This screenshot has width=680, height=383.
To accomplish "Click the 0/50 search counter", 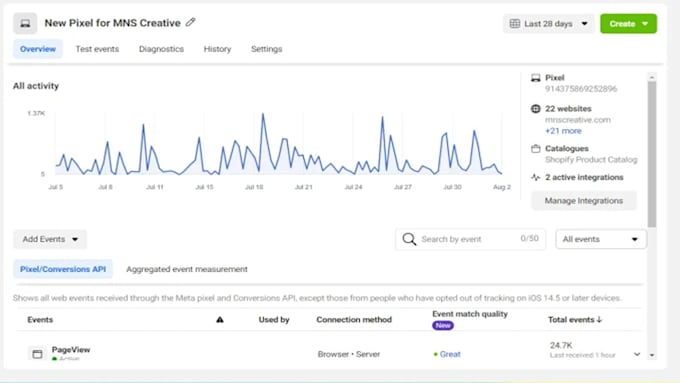I will click(530, 239).
